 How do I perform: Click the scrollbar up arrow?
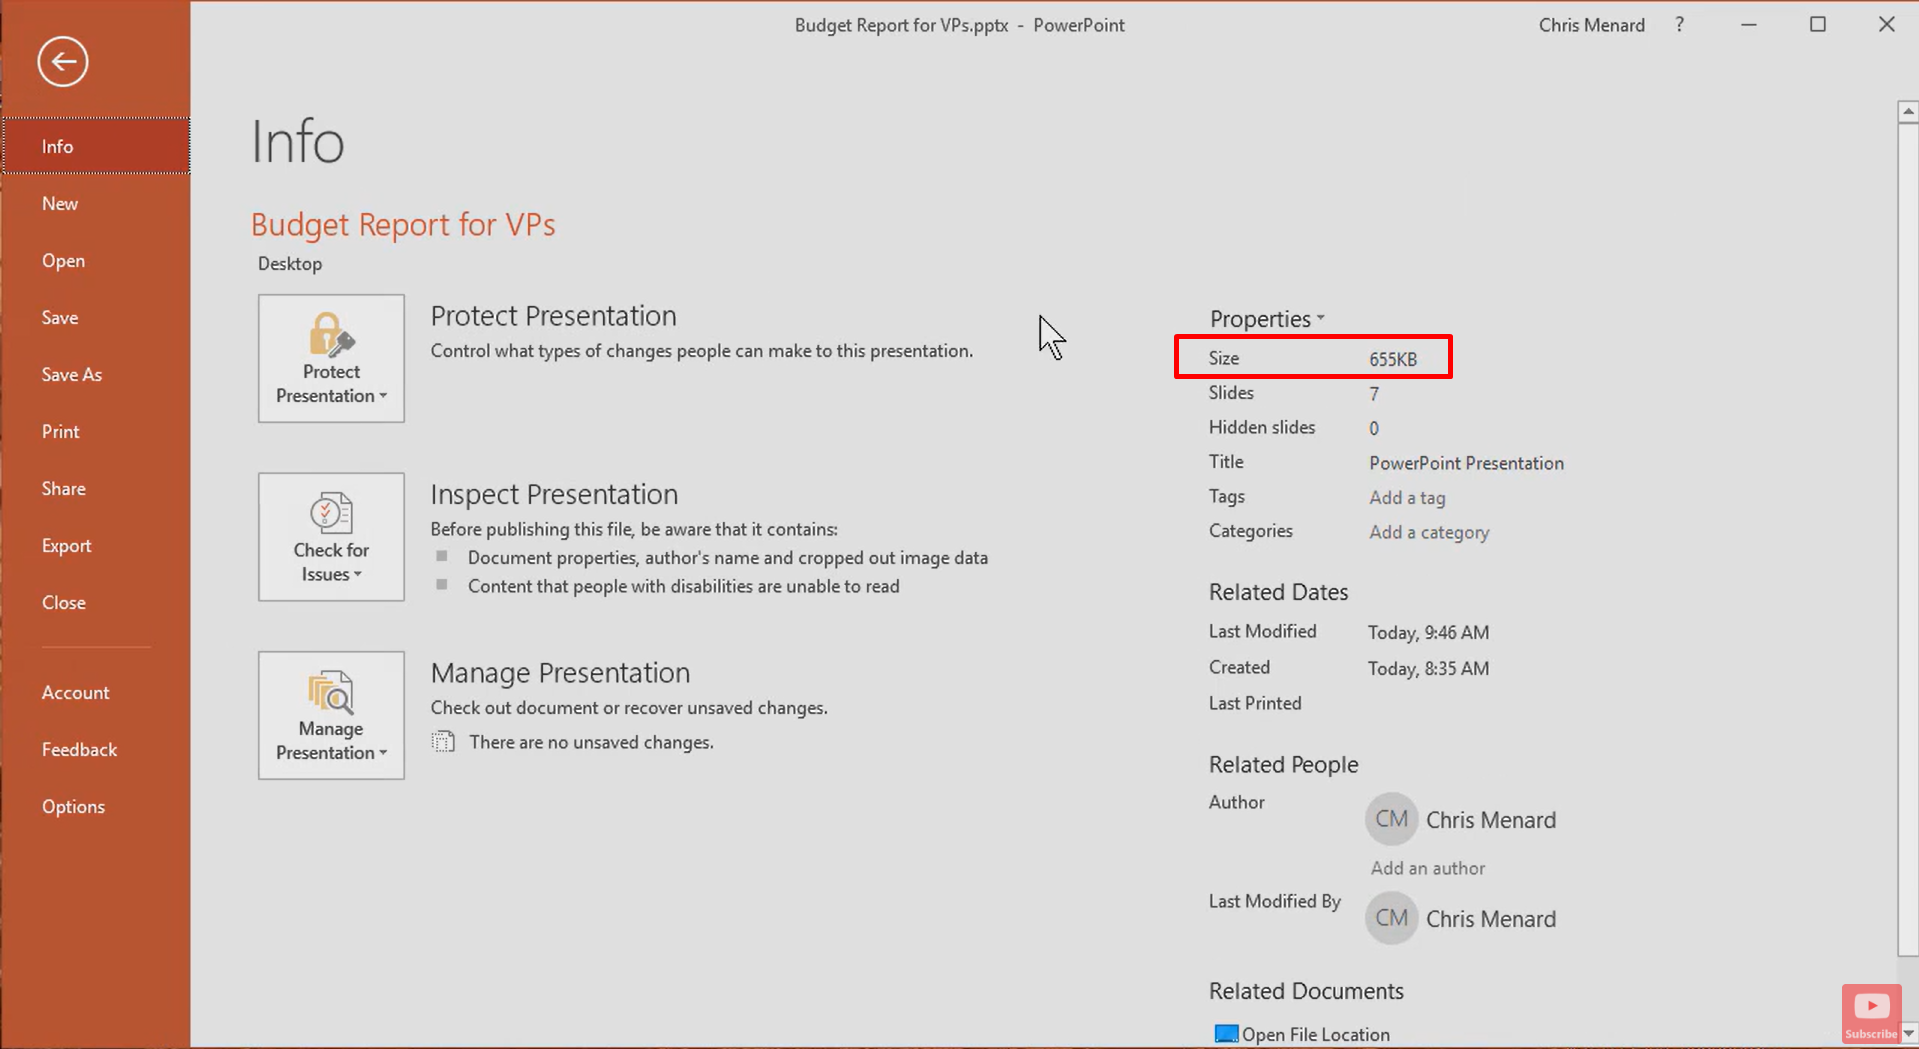[1907, 110]
